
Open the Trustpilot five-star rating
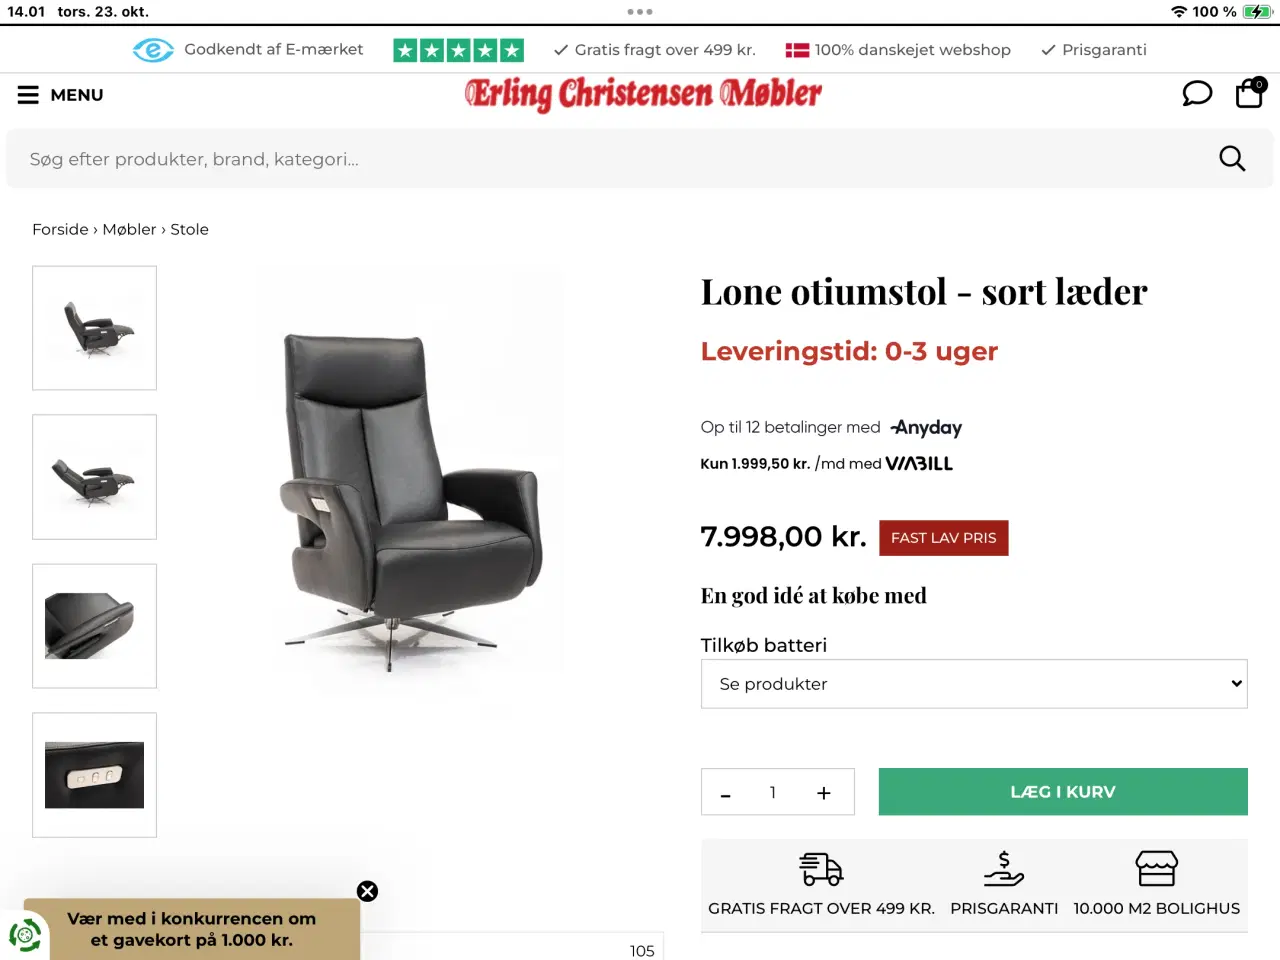(x=459, y=50)
